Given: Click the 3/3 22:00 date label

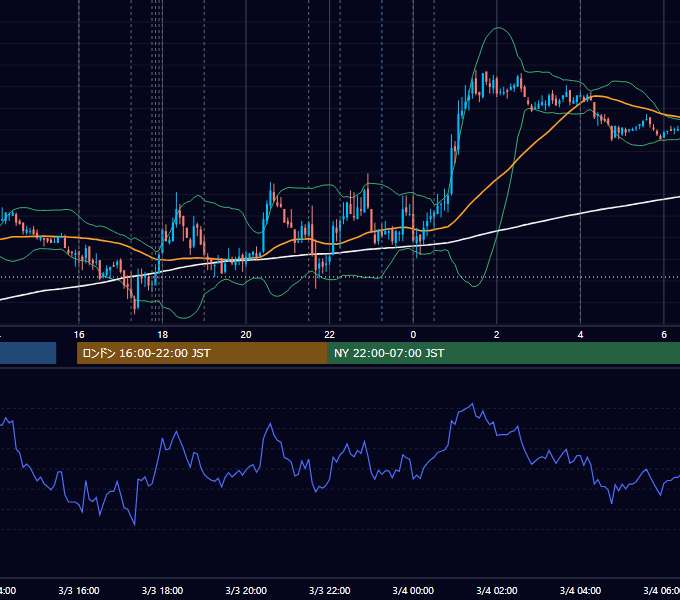Looking at the screenshot, I should [x=330, y=590].
